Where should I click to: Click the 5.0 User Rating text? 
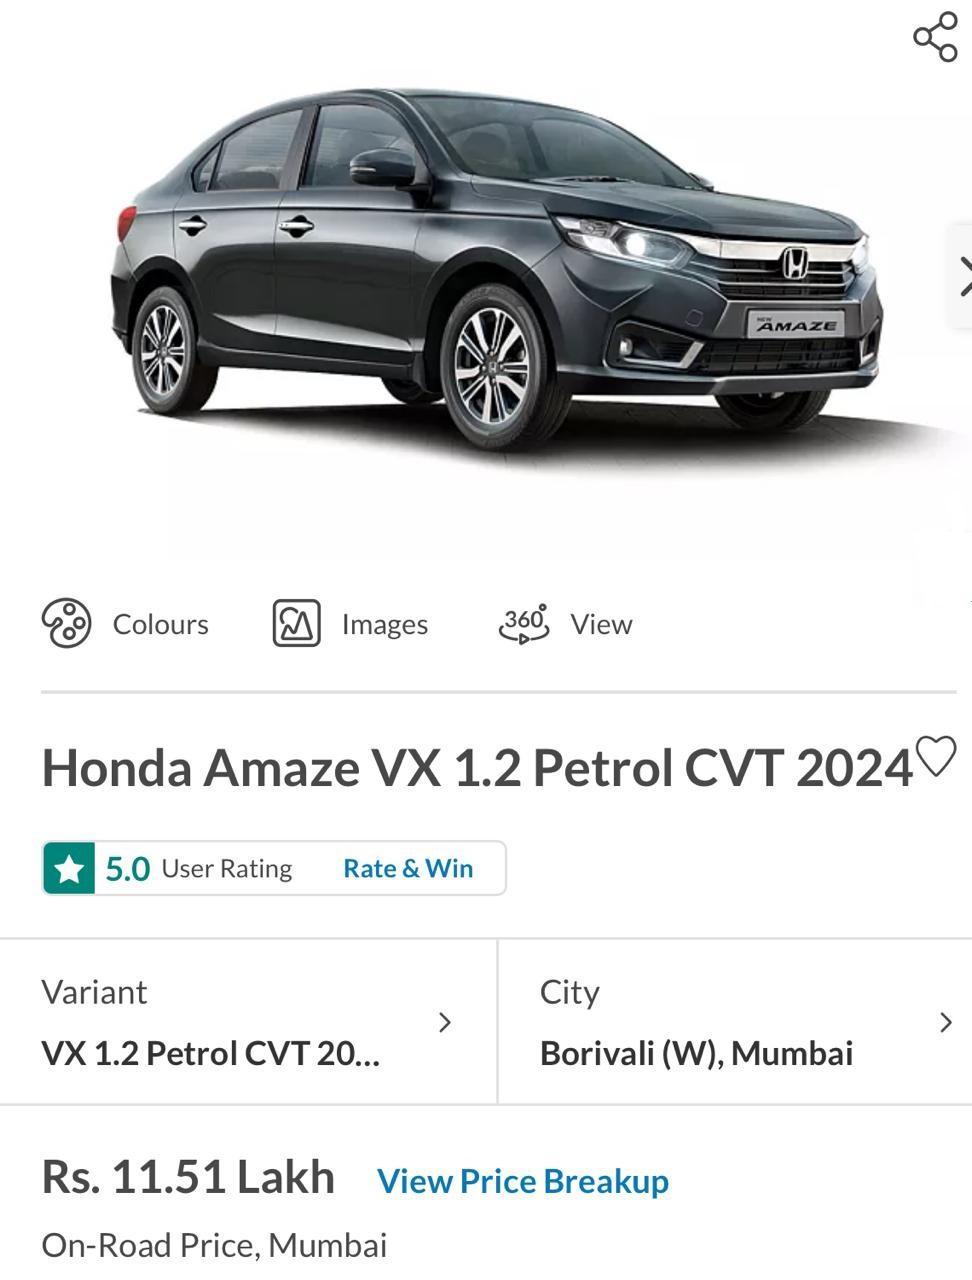point(198,869)
